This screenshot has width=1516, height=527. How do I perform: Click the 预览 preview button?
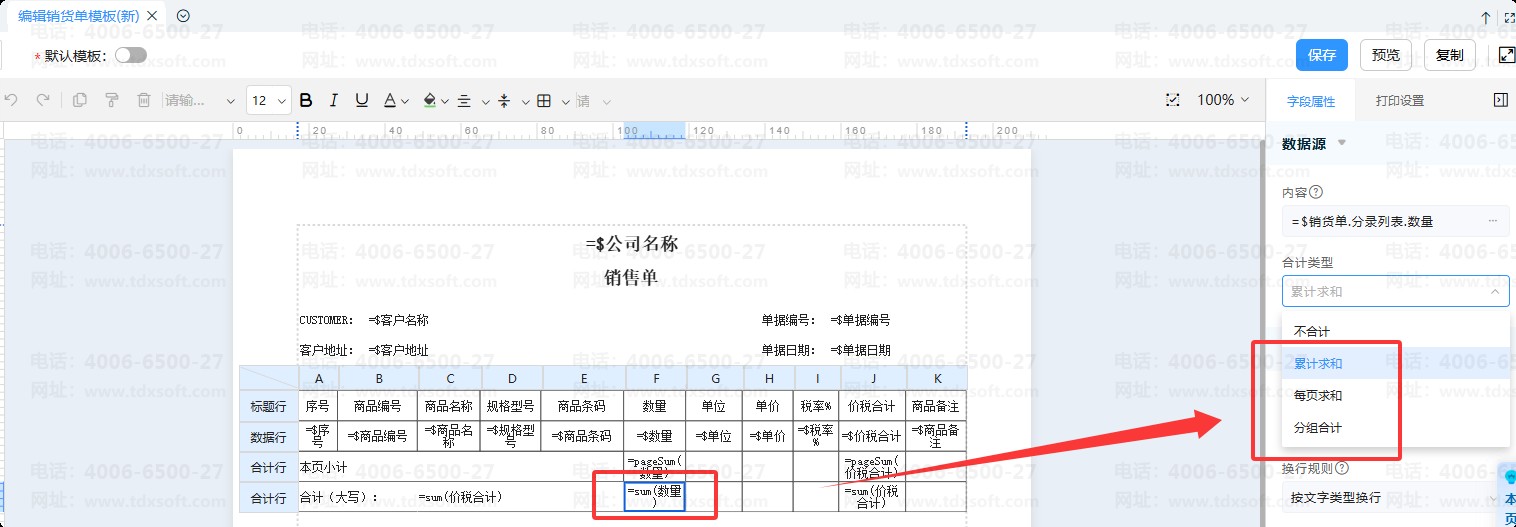[x=1386, y=55]
